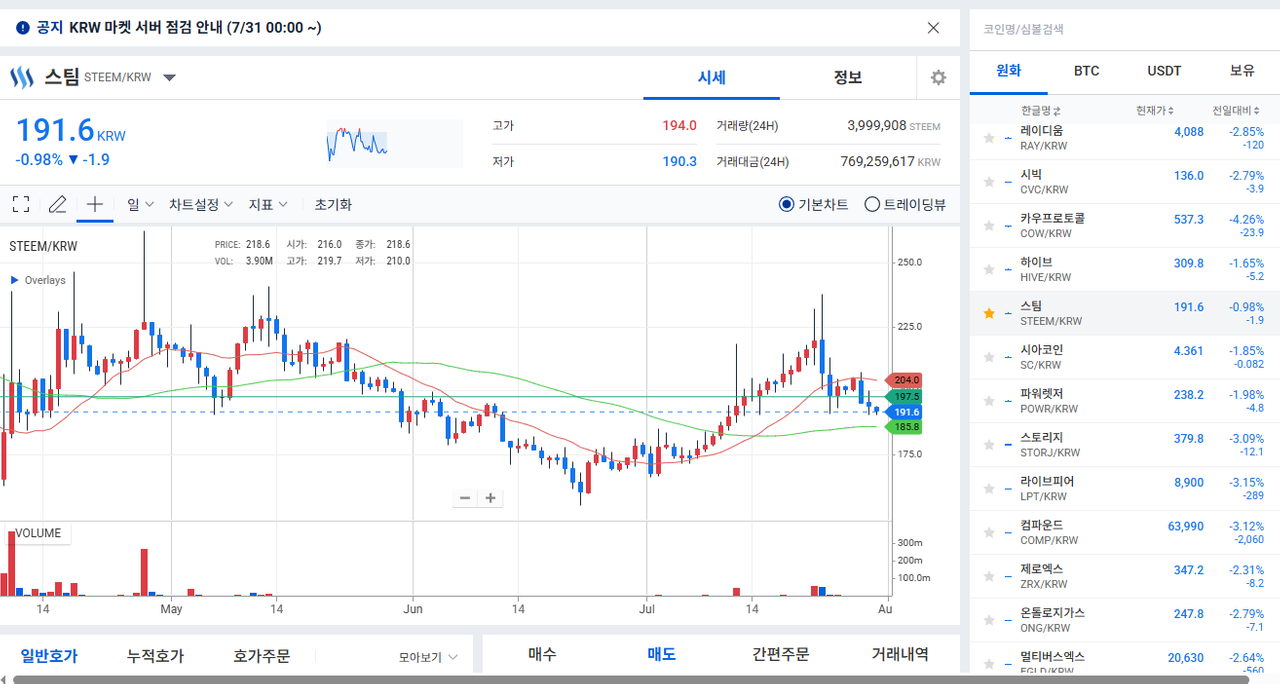
Task: Reset chart with 초기화 button
Action: [333, 204]
